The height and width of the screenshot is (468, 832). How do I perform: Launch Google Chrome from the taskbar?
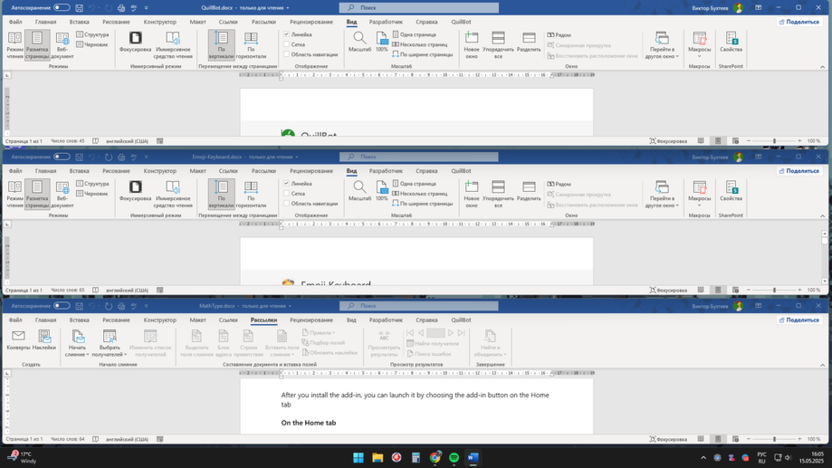(435, 457)
